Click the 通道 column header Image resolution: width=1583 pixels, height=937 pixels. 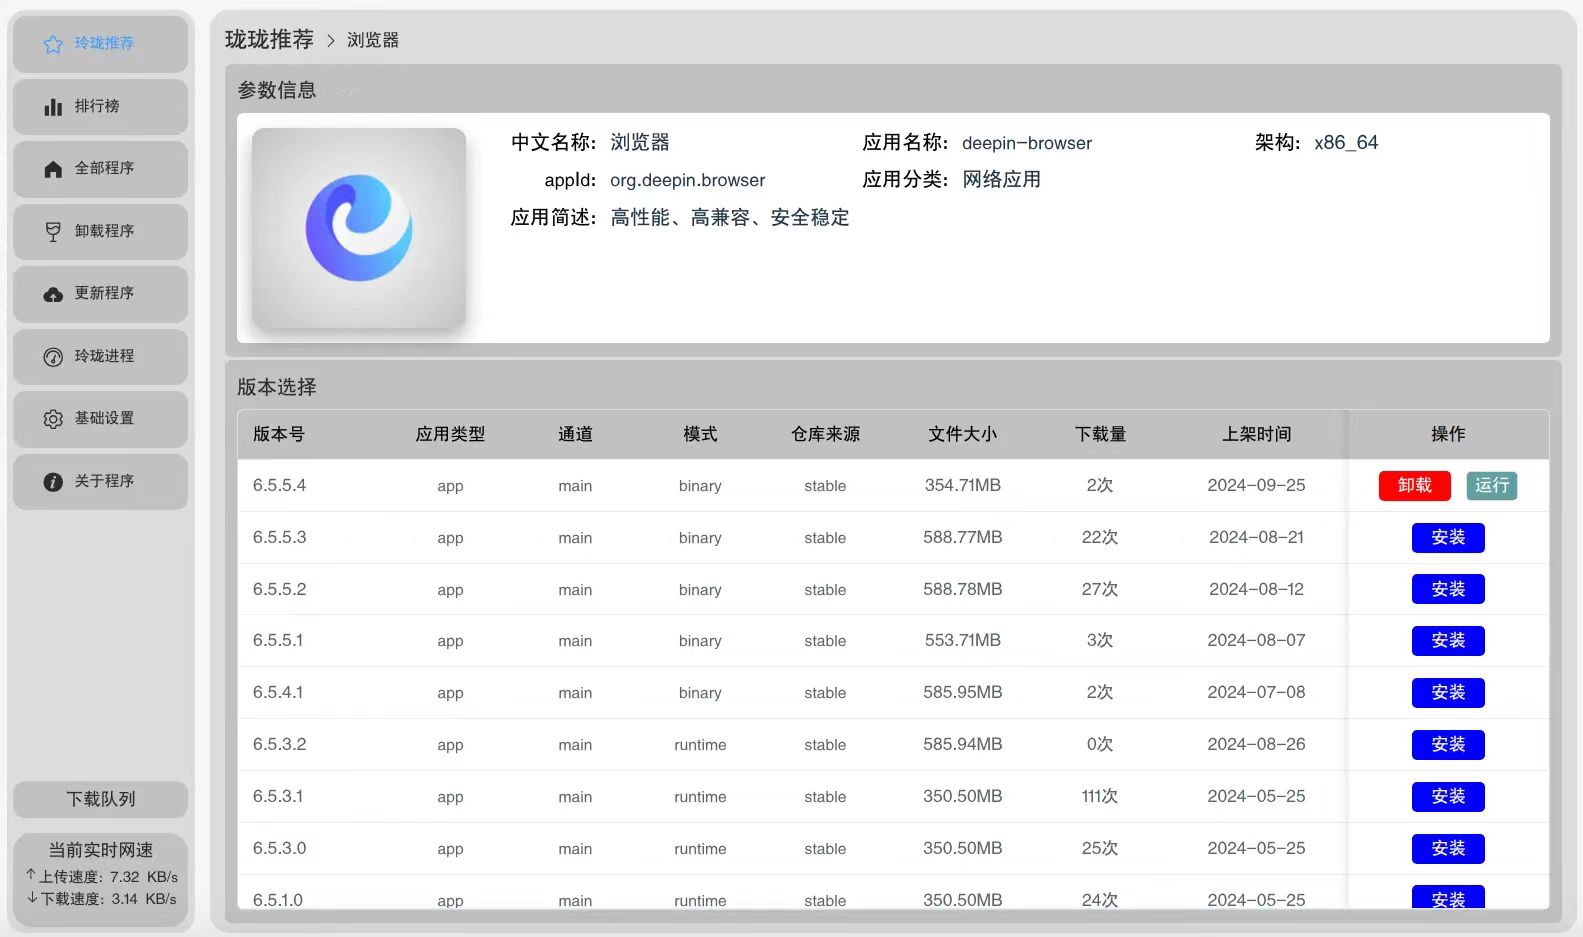pyautogui.click(x=575, y=434)
